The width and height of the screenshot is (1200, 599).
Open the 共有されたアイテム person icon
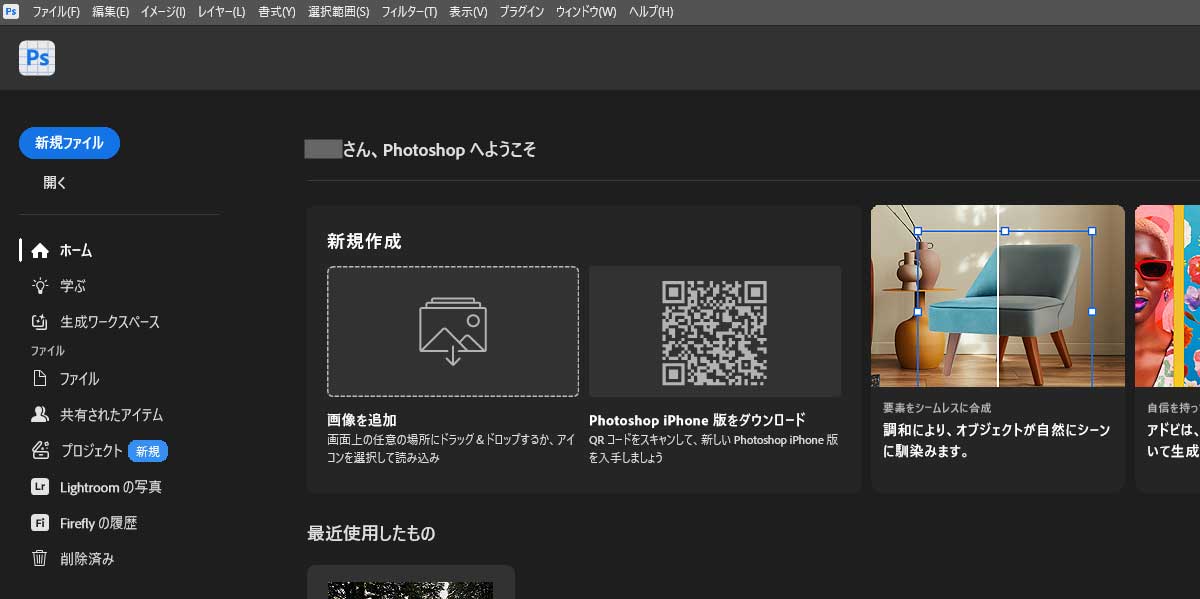40,415
